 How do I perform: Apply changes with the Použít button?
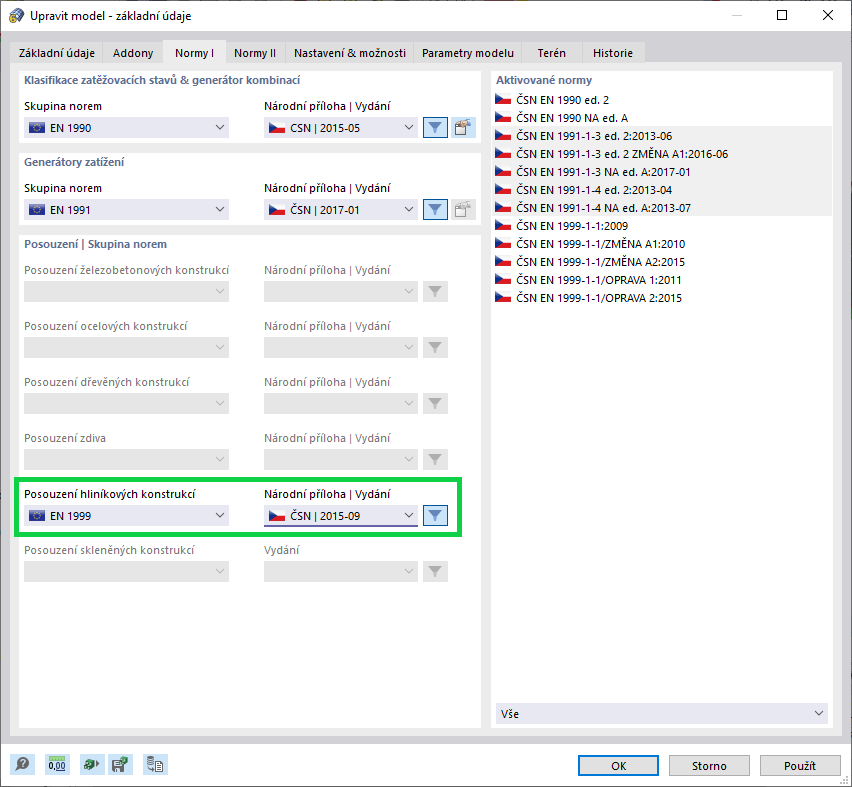tap(800, 765)
